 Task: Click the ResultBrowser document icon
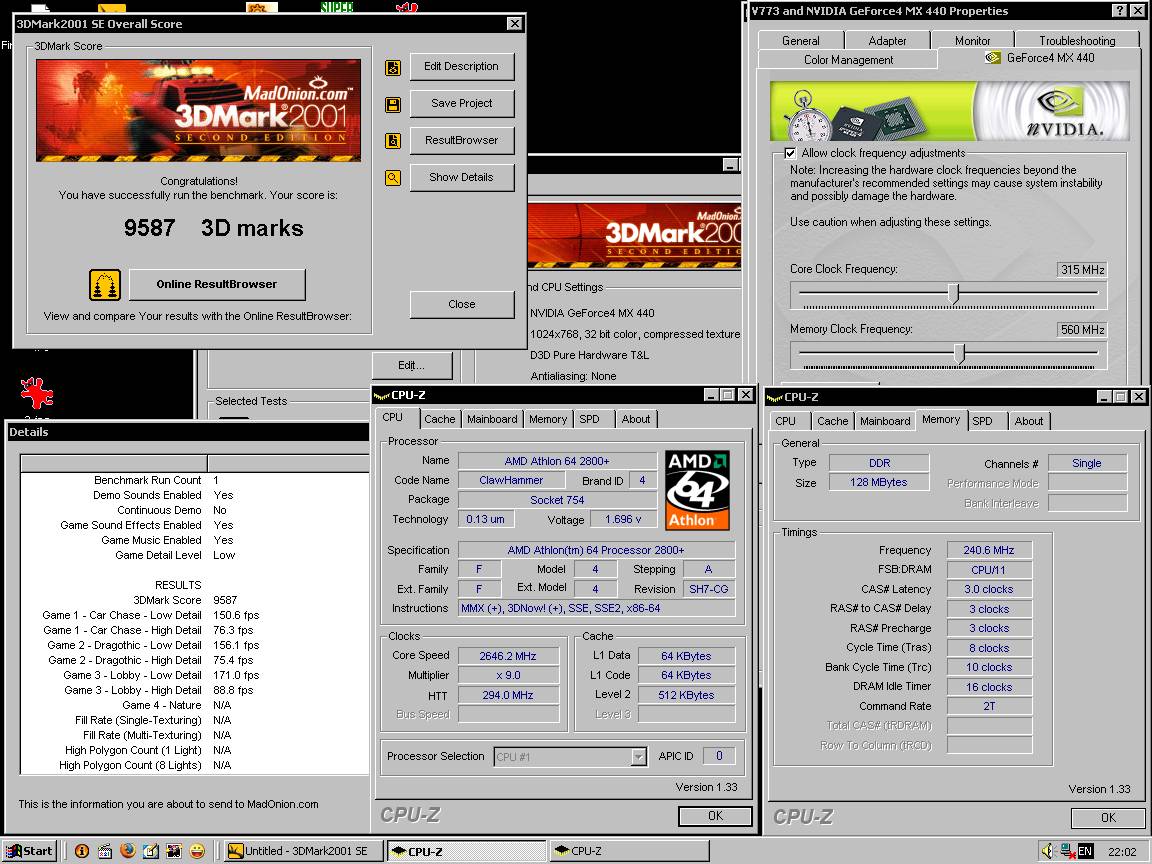coord(393,140)
